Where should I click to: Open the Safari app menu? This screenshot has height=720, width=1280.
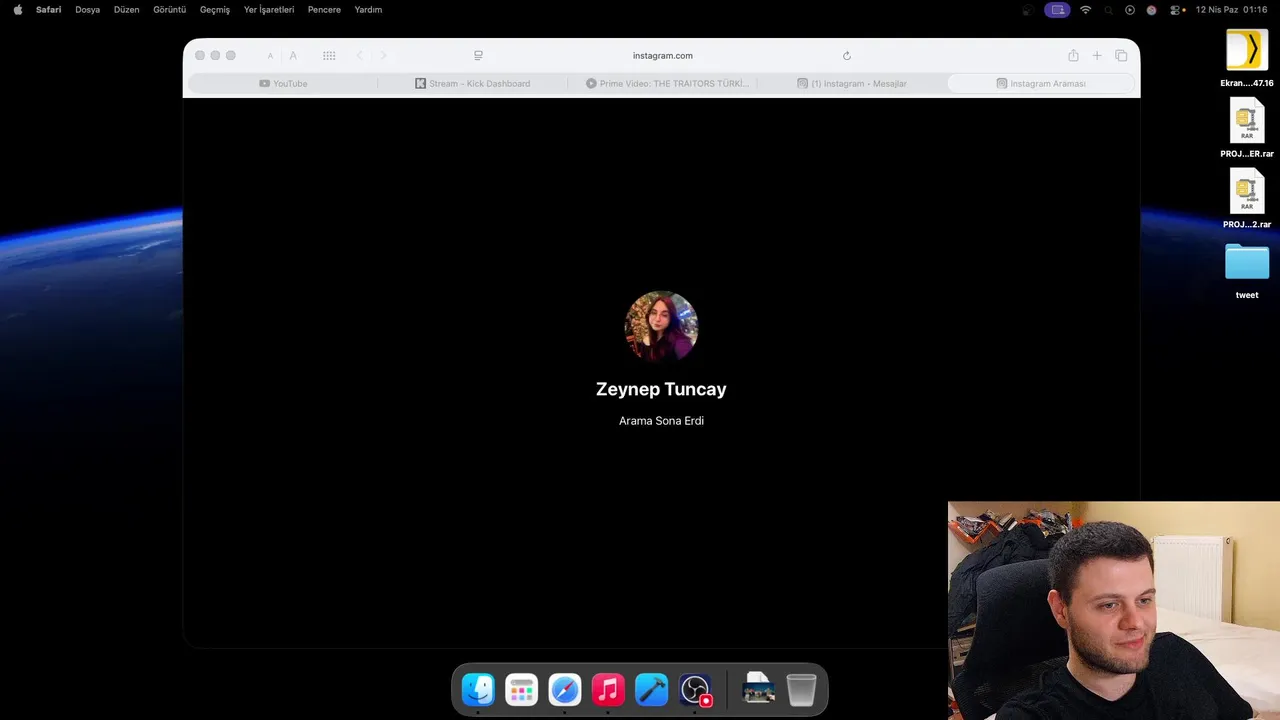tap(48, 10)
